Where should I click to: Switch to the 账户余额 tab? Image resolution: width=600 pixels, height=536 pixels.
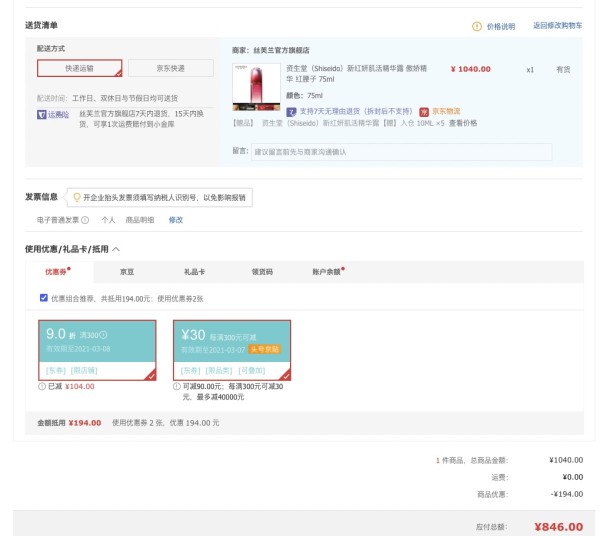tap(326, 272)
